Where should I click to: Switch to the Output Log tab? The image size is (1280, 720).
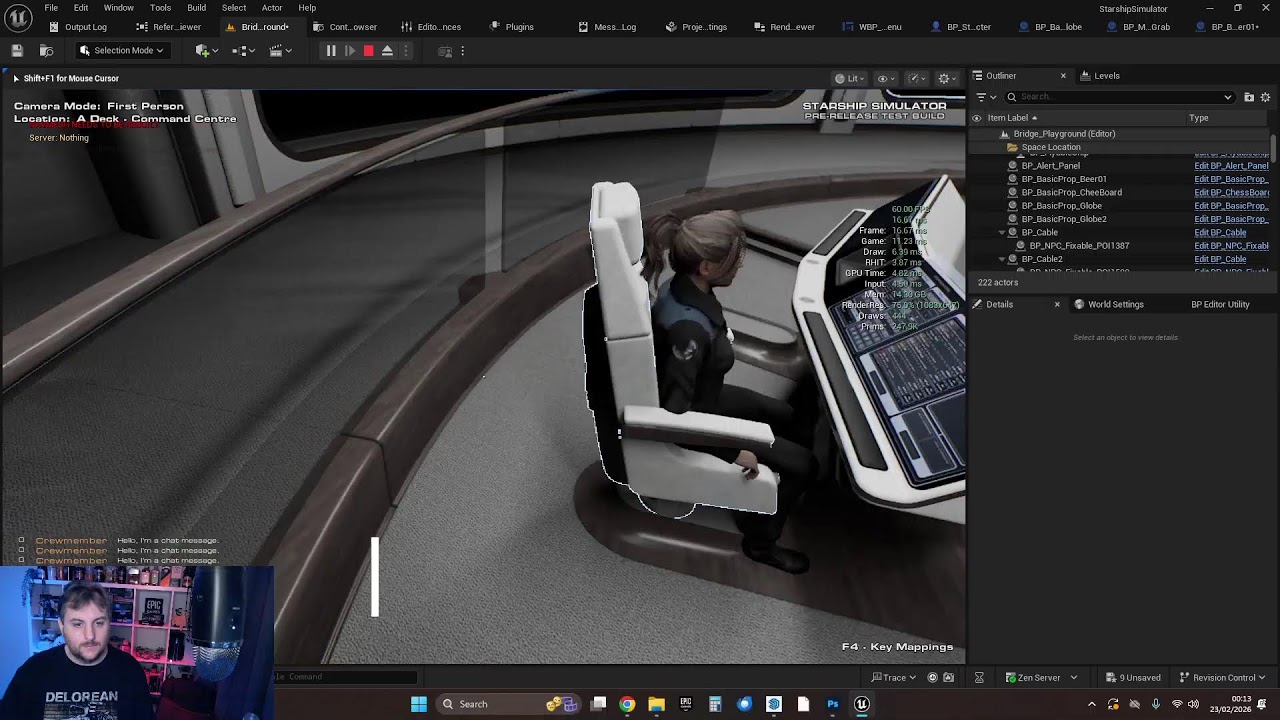pyautogui.click(x=78, y=27)
